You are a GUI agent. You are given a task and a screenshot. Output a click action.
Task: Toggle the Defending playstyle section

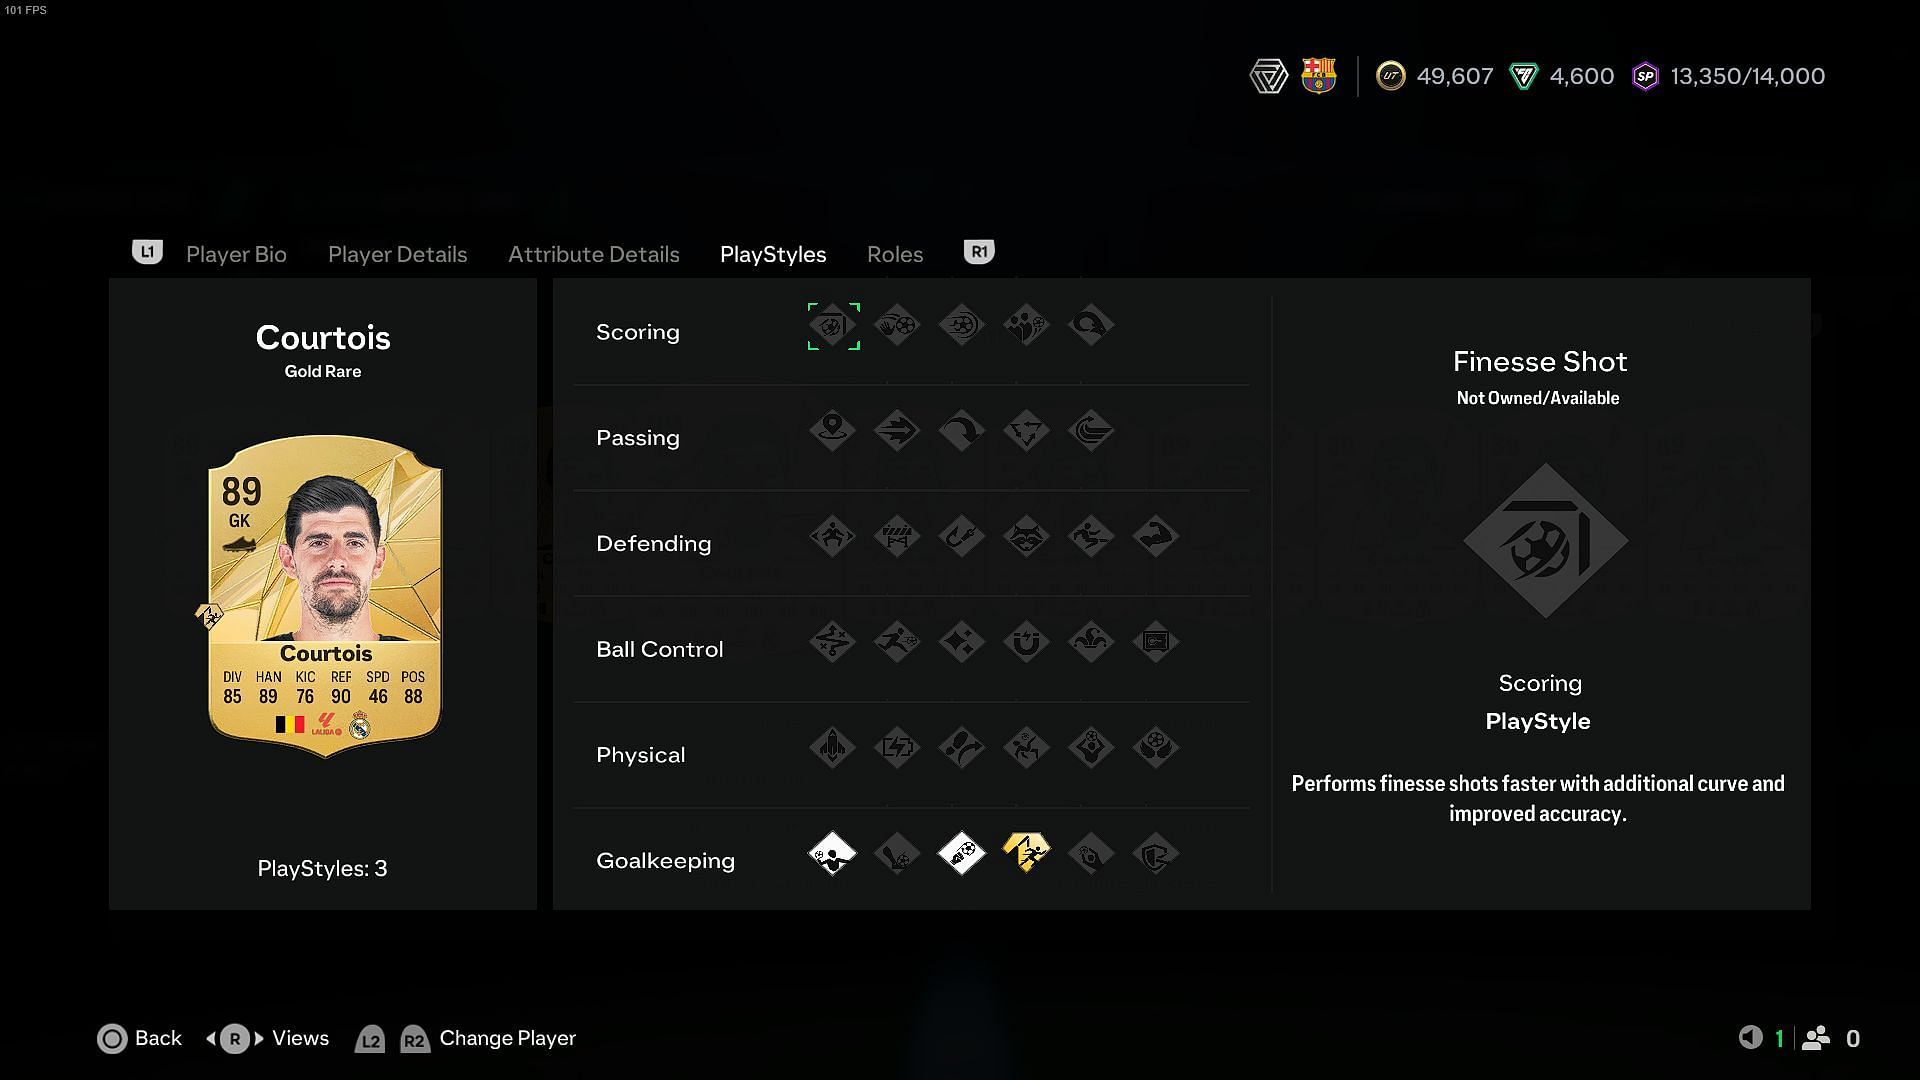coord(655,542)
